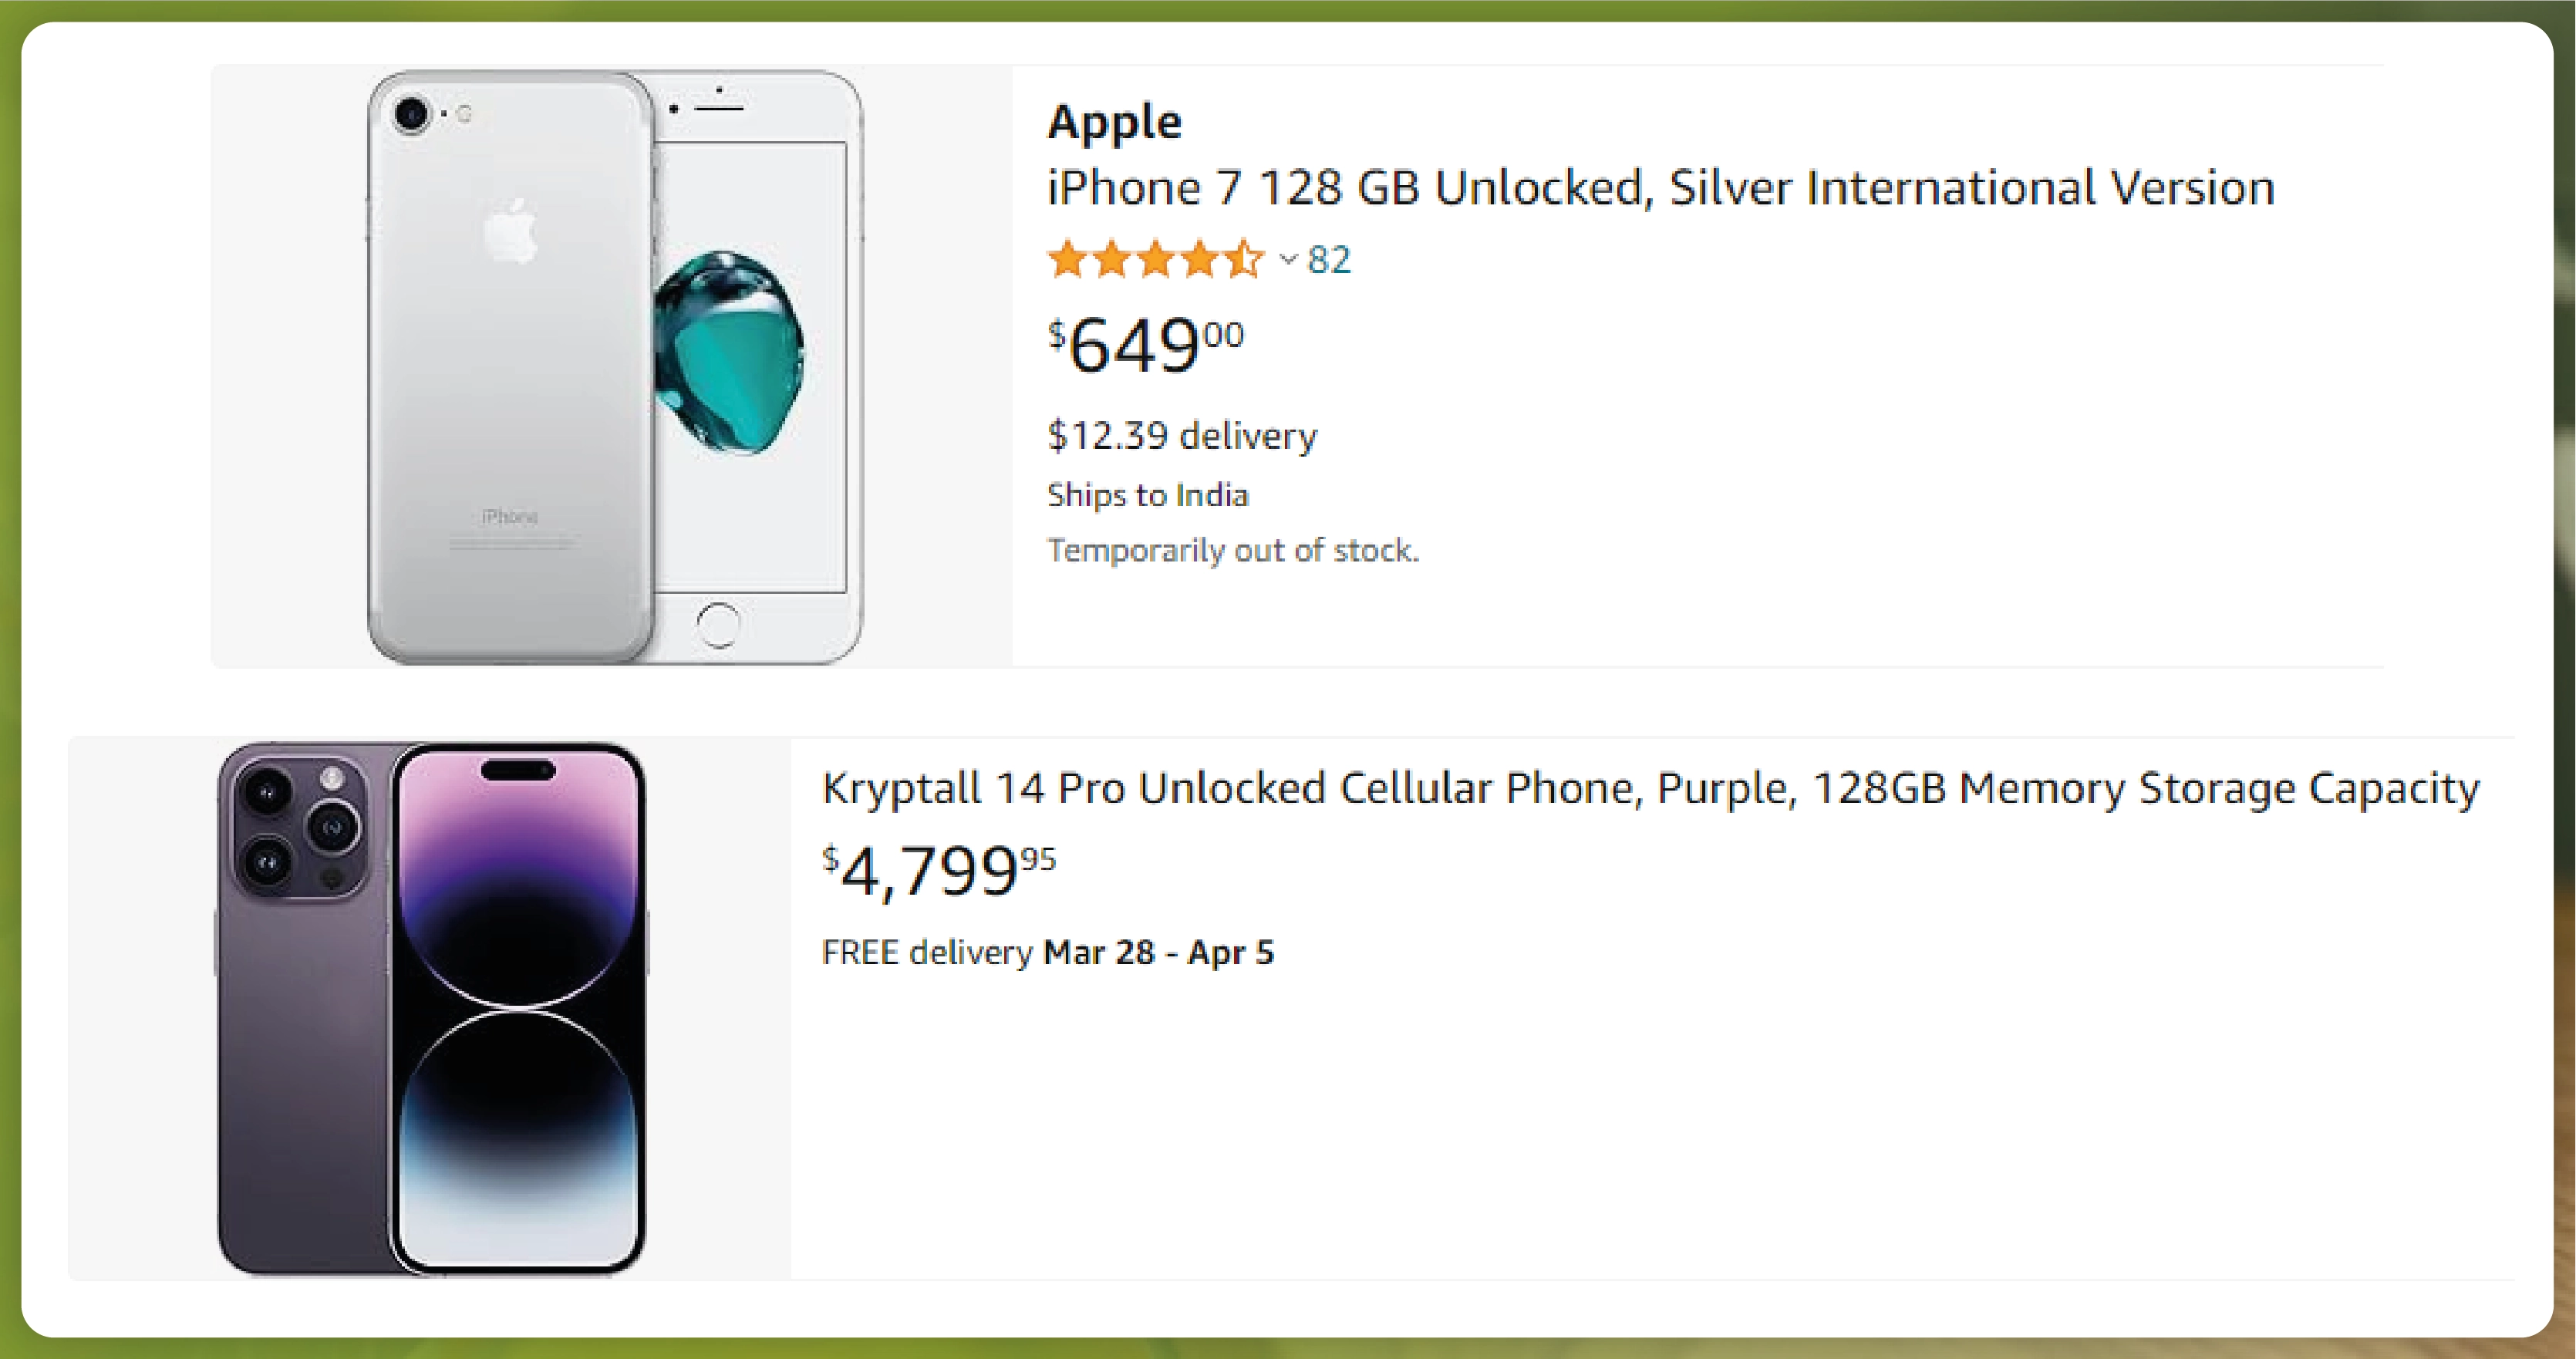Click the iPhone 7 home button circle
The image size is (2576, 1359).
point(718,625)
